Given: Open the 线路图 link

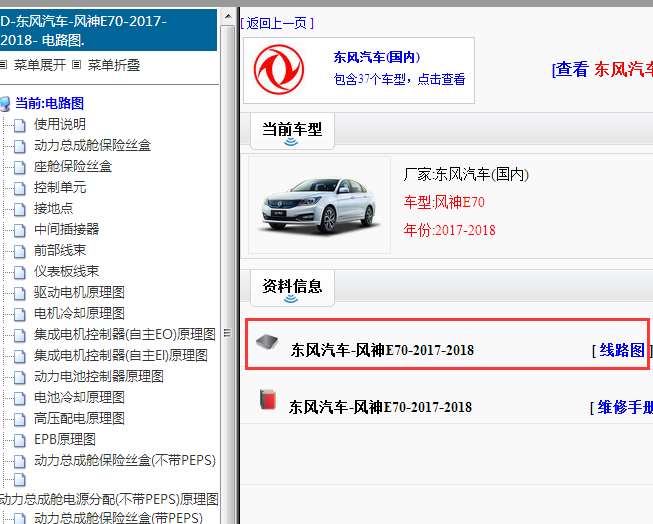Looking at the screenshot, I should (x=622, y=350).
